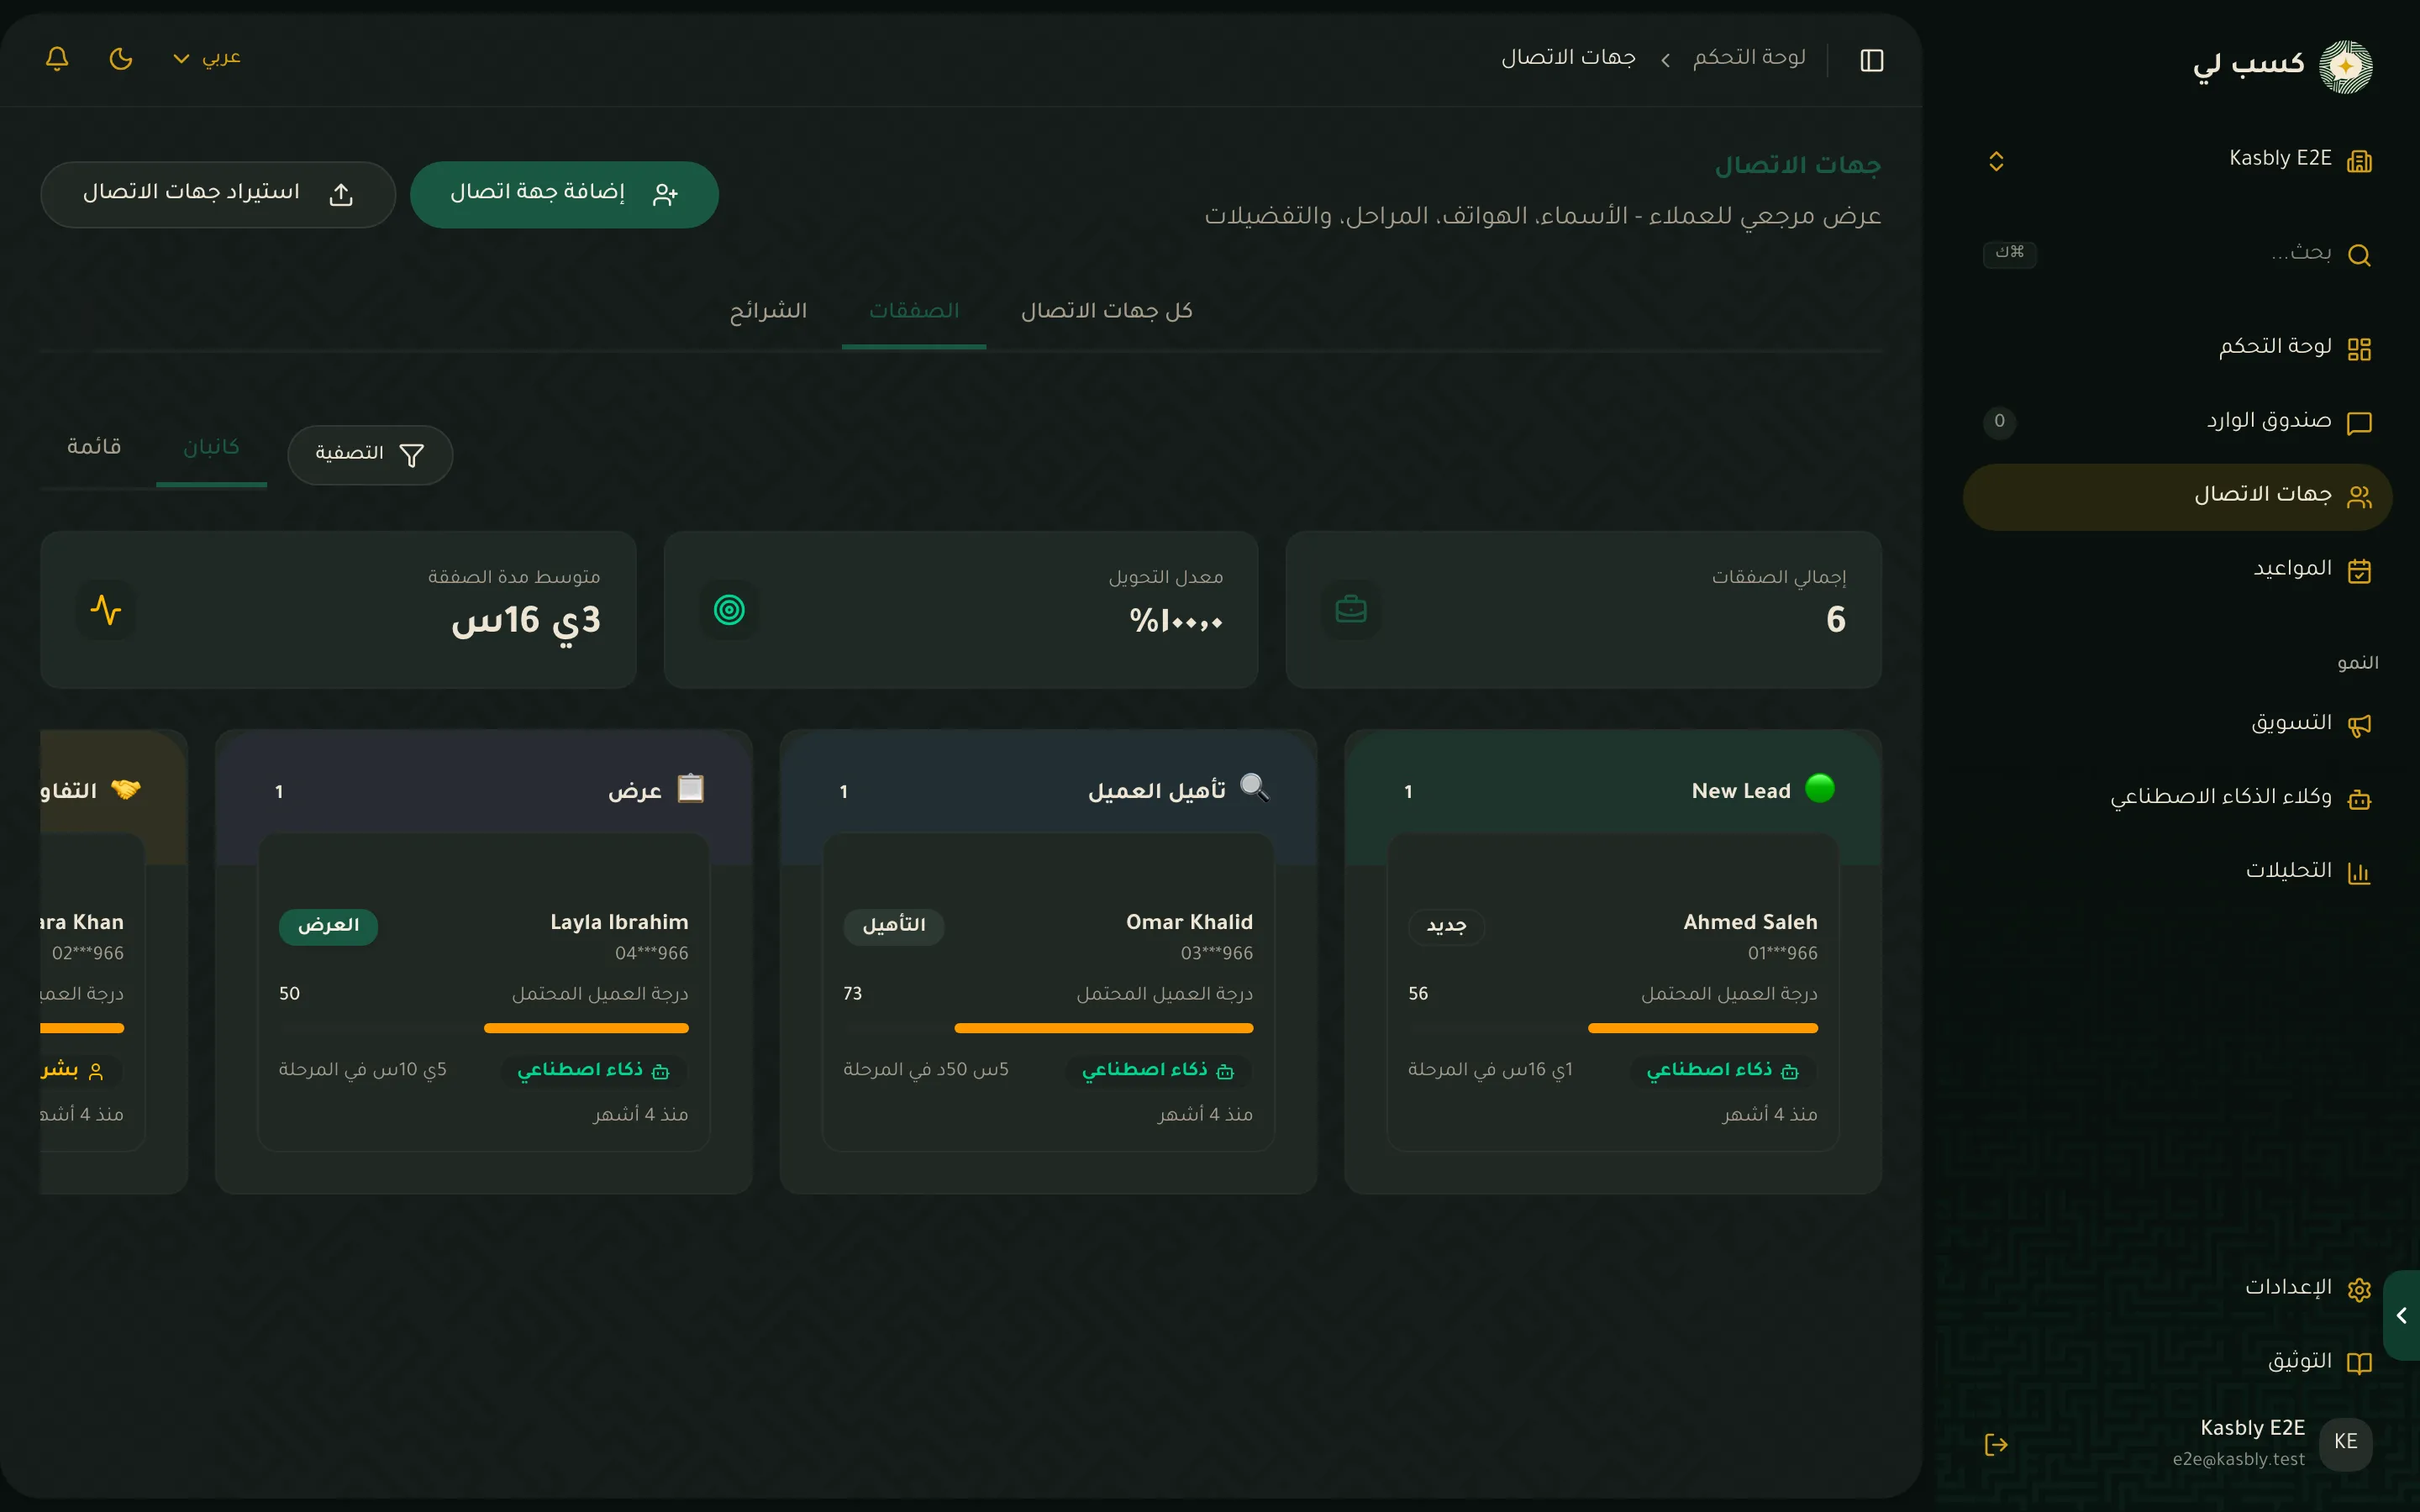Image resolution: width=2420 pixels, height=1512 pixels.
Task: Open صندوق الوارد inbox
Action: [x=2178, y=422]
